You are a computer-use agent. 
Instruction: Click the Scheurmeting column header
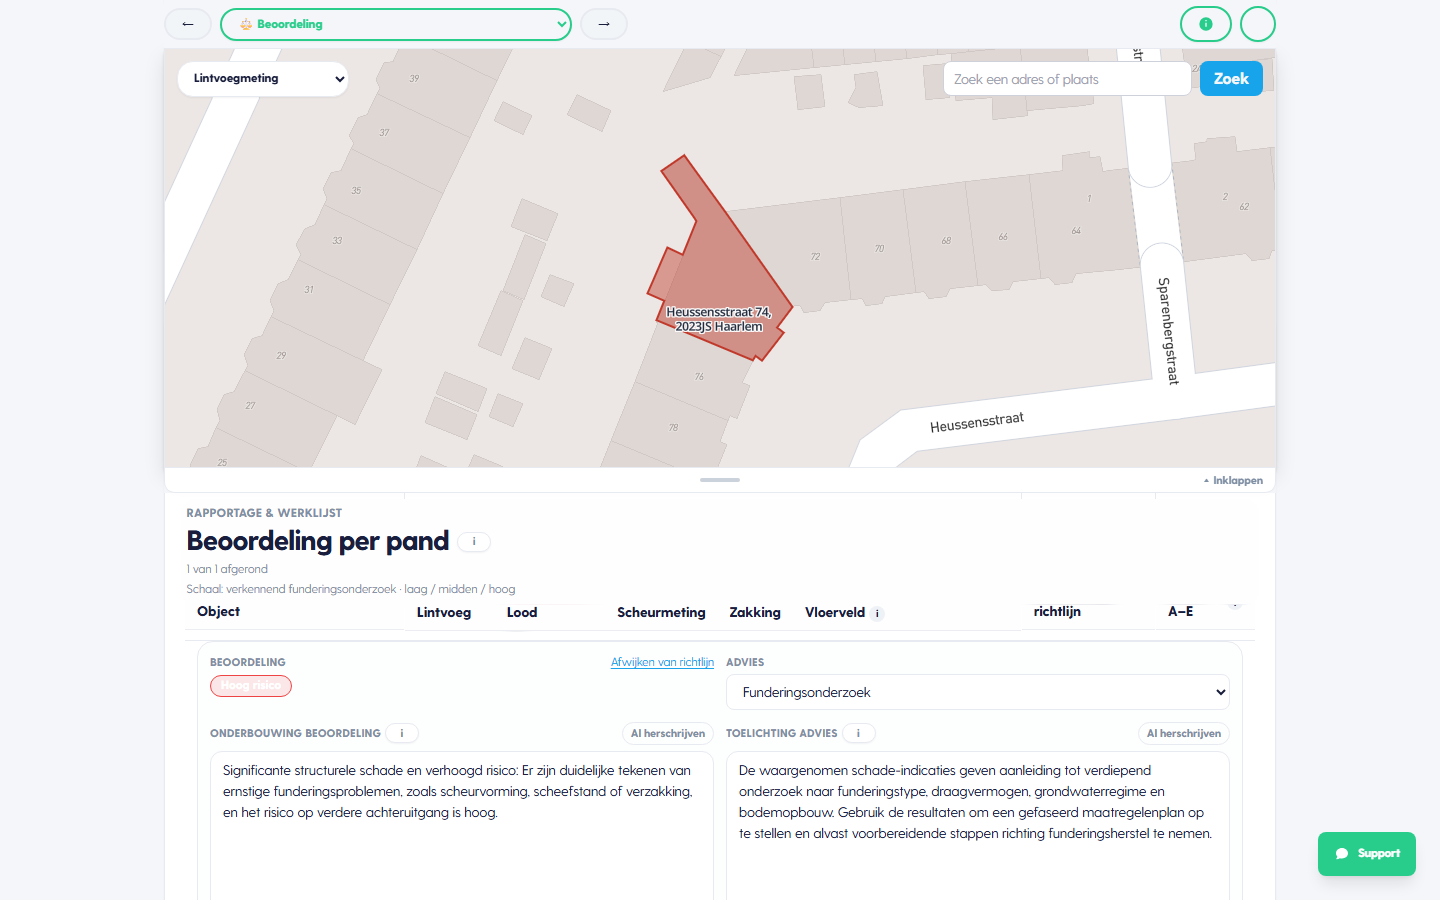tap(661, 613)
